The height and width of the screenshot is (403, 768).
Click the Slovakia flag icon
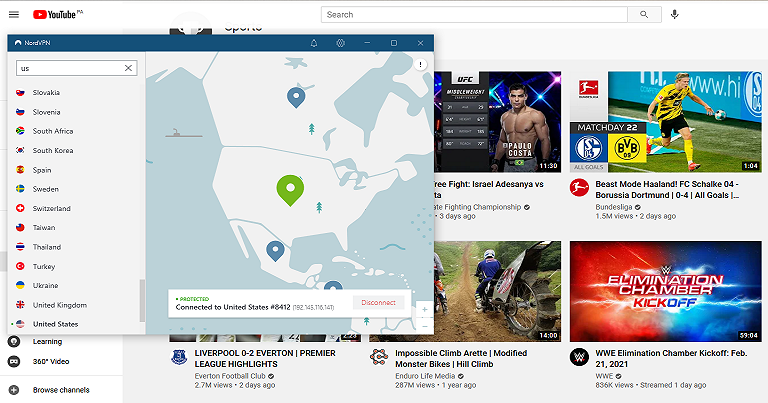point(20,93)
